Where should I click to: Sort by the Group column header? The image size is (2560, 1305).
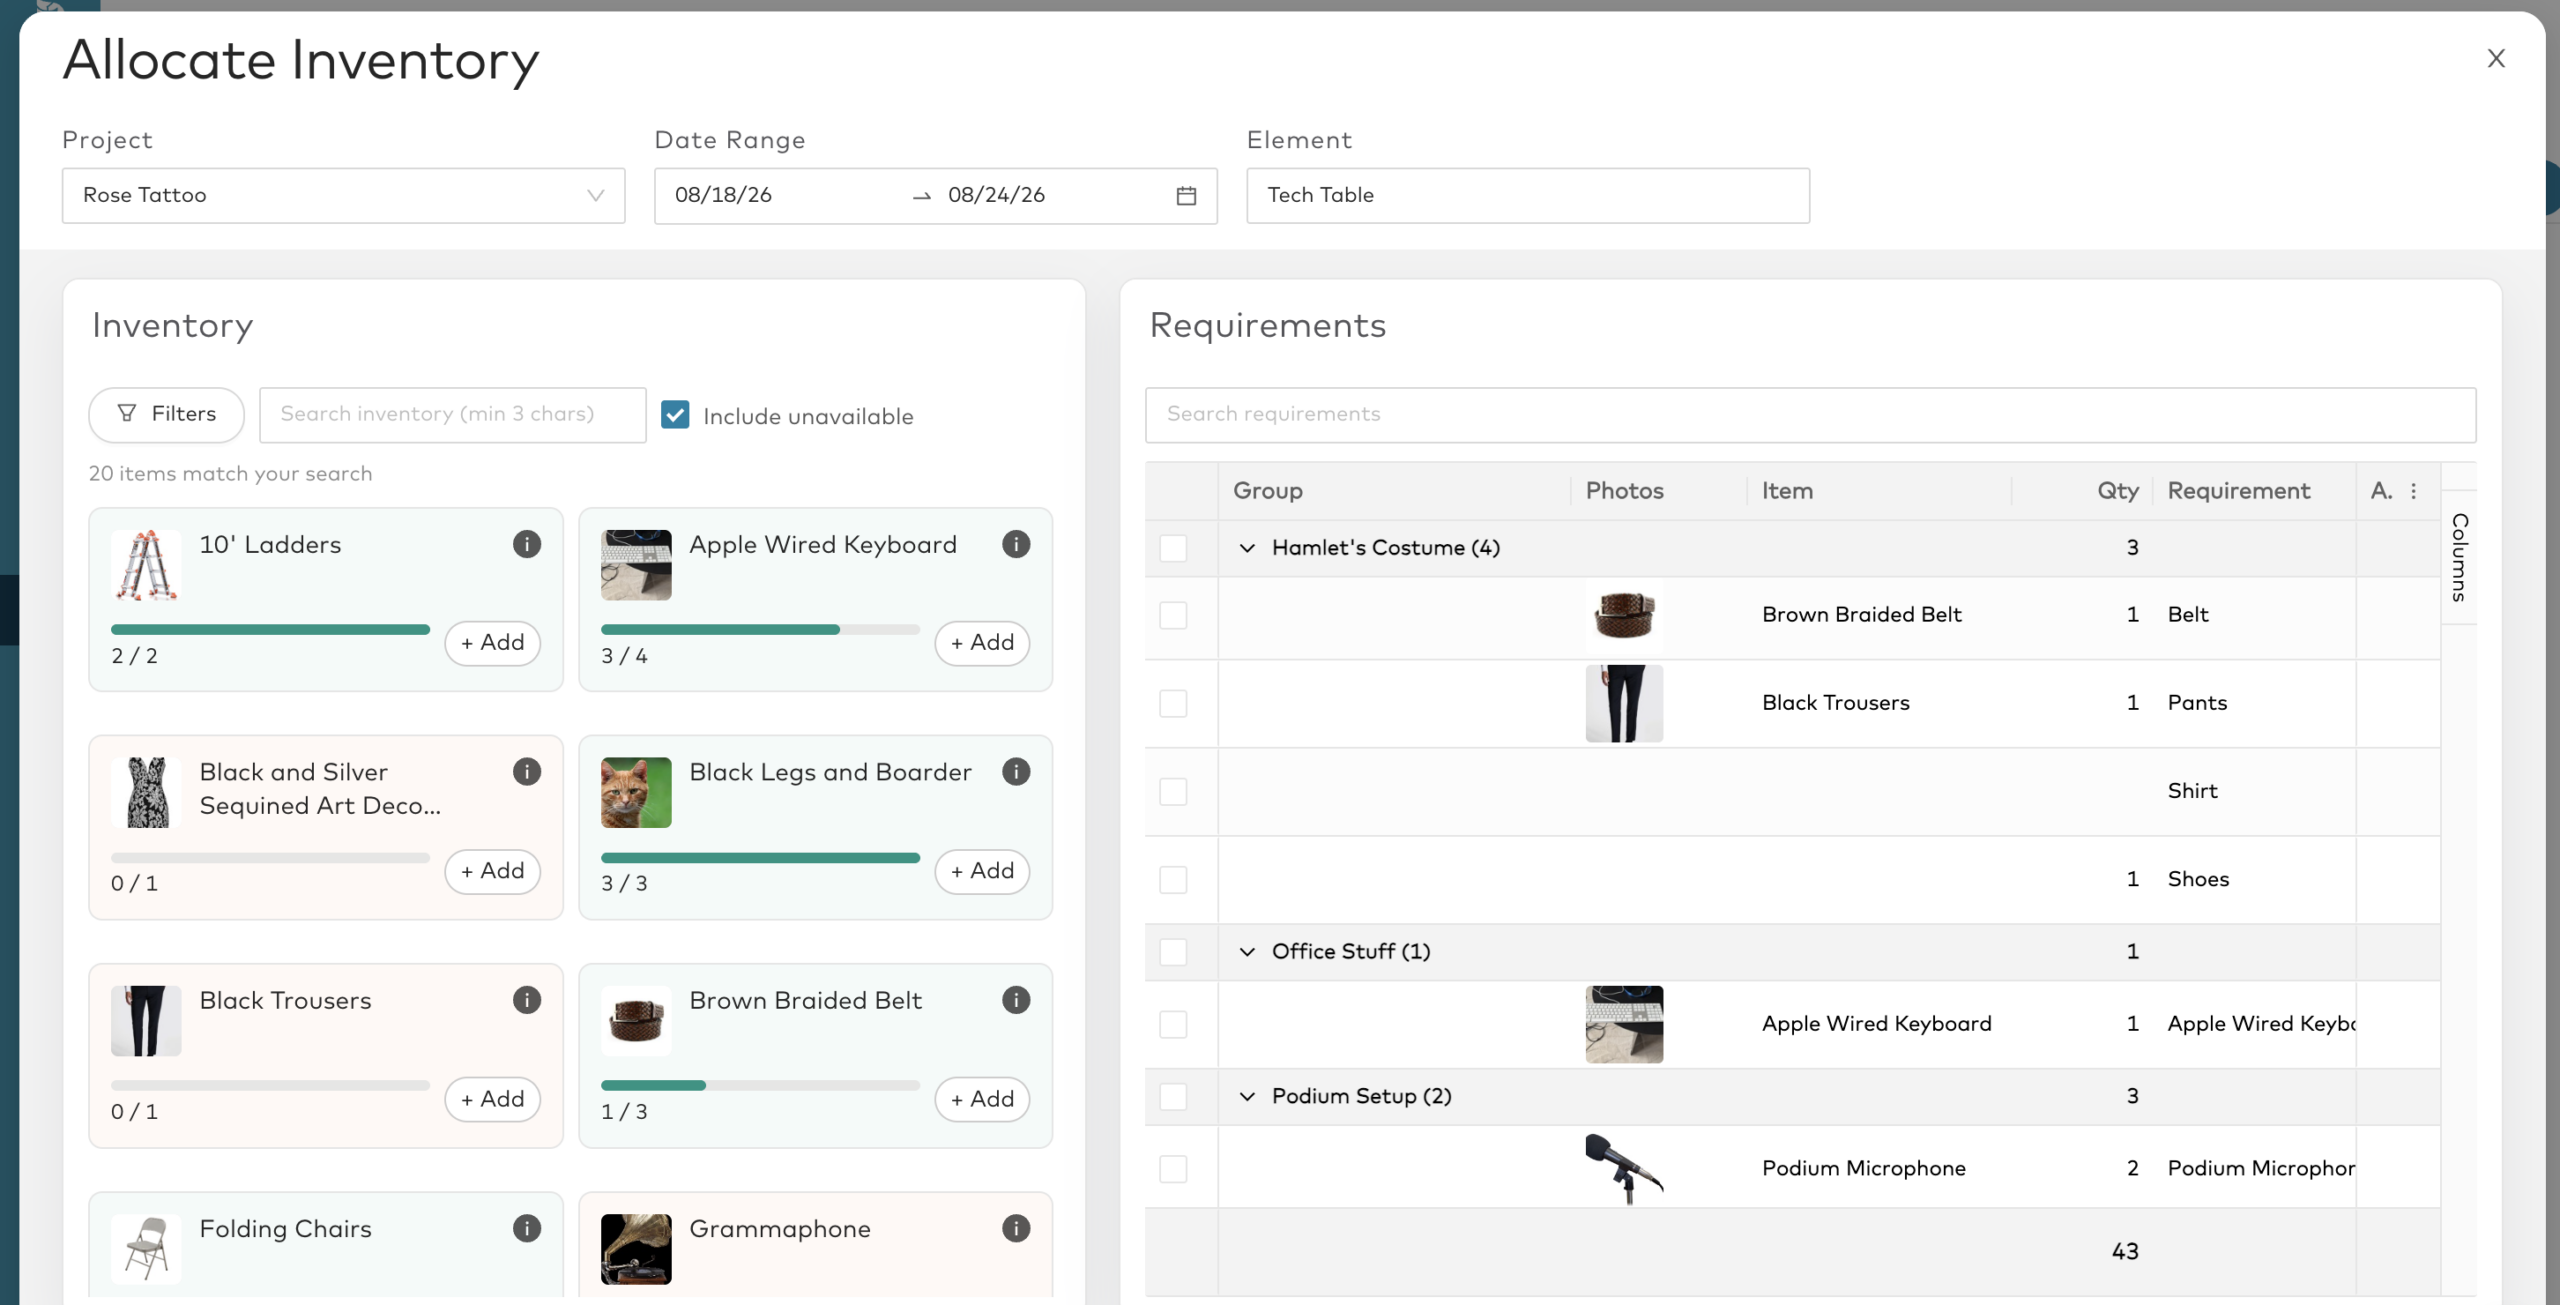1267,491
